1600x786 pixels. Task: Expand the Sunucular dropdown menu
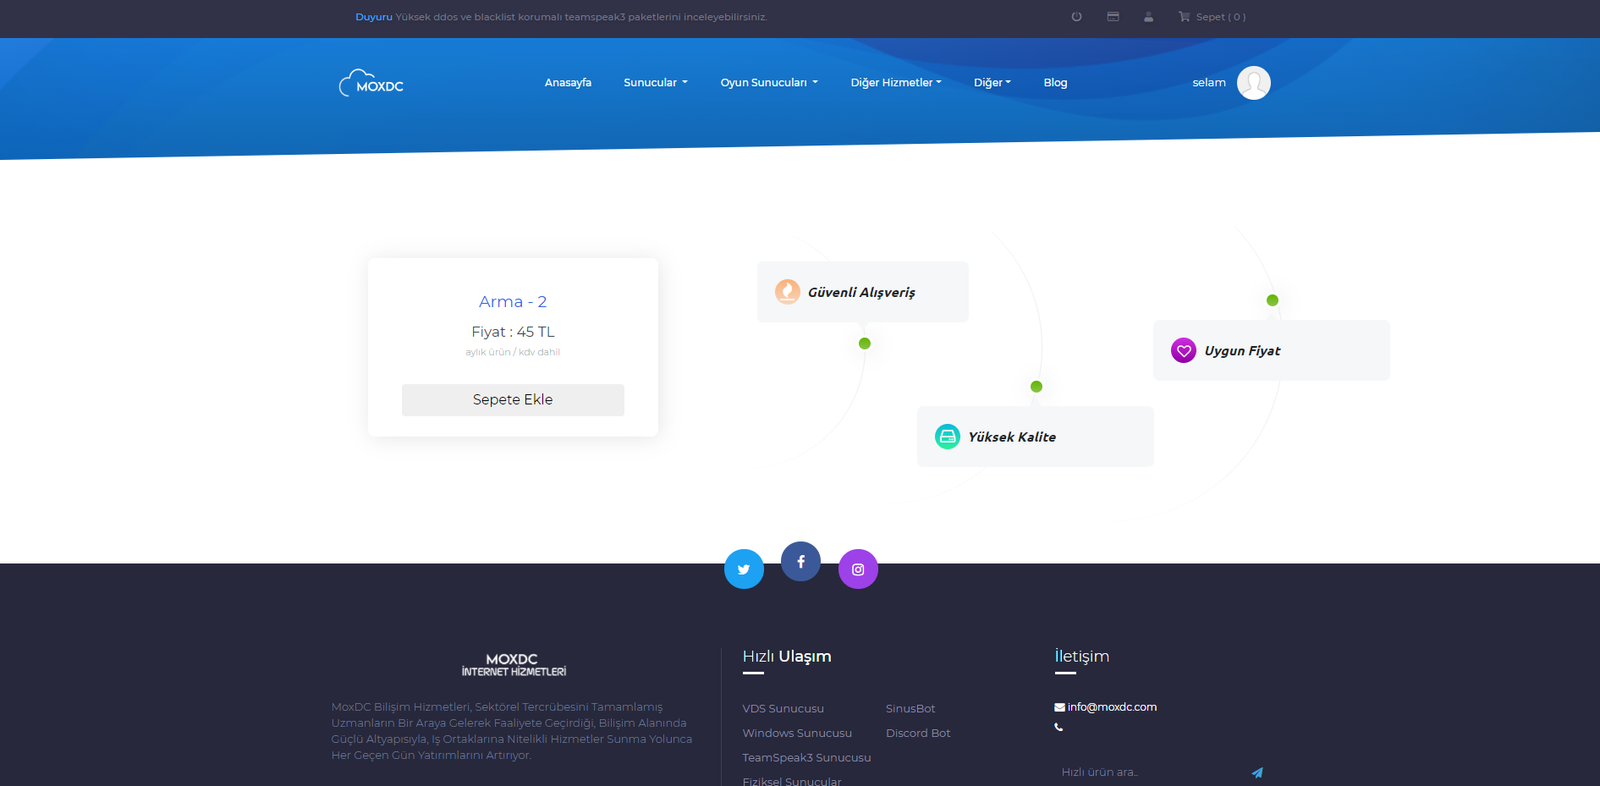click(x=655, y=83)
